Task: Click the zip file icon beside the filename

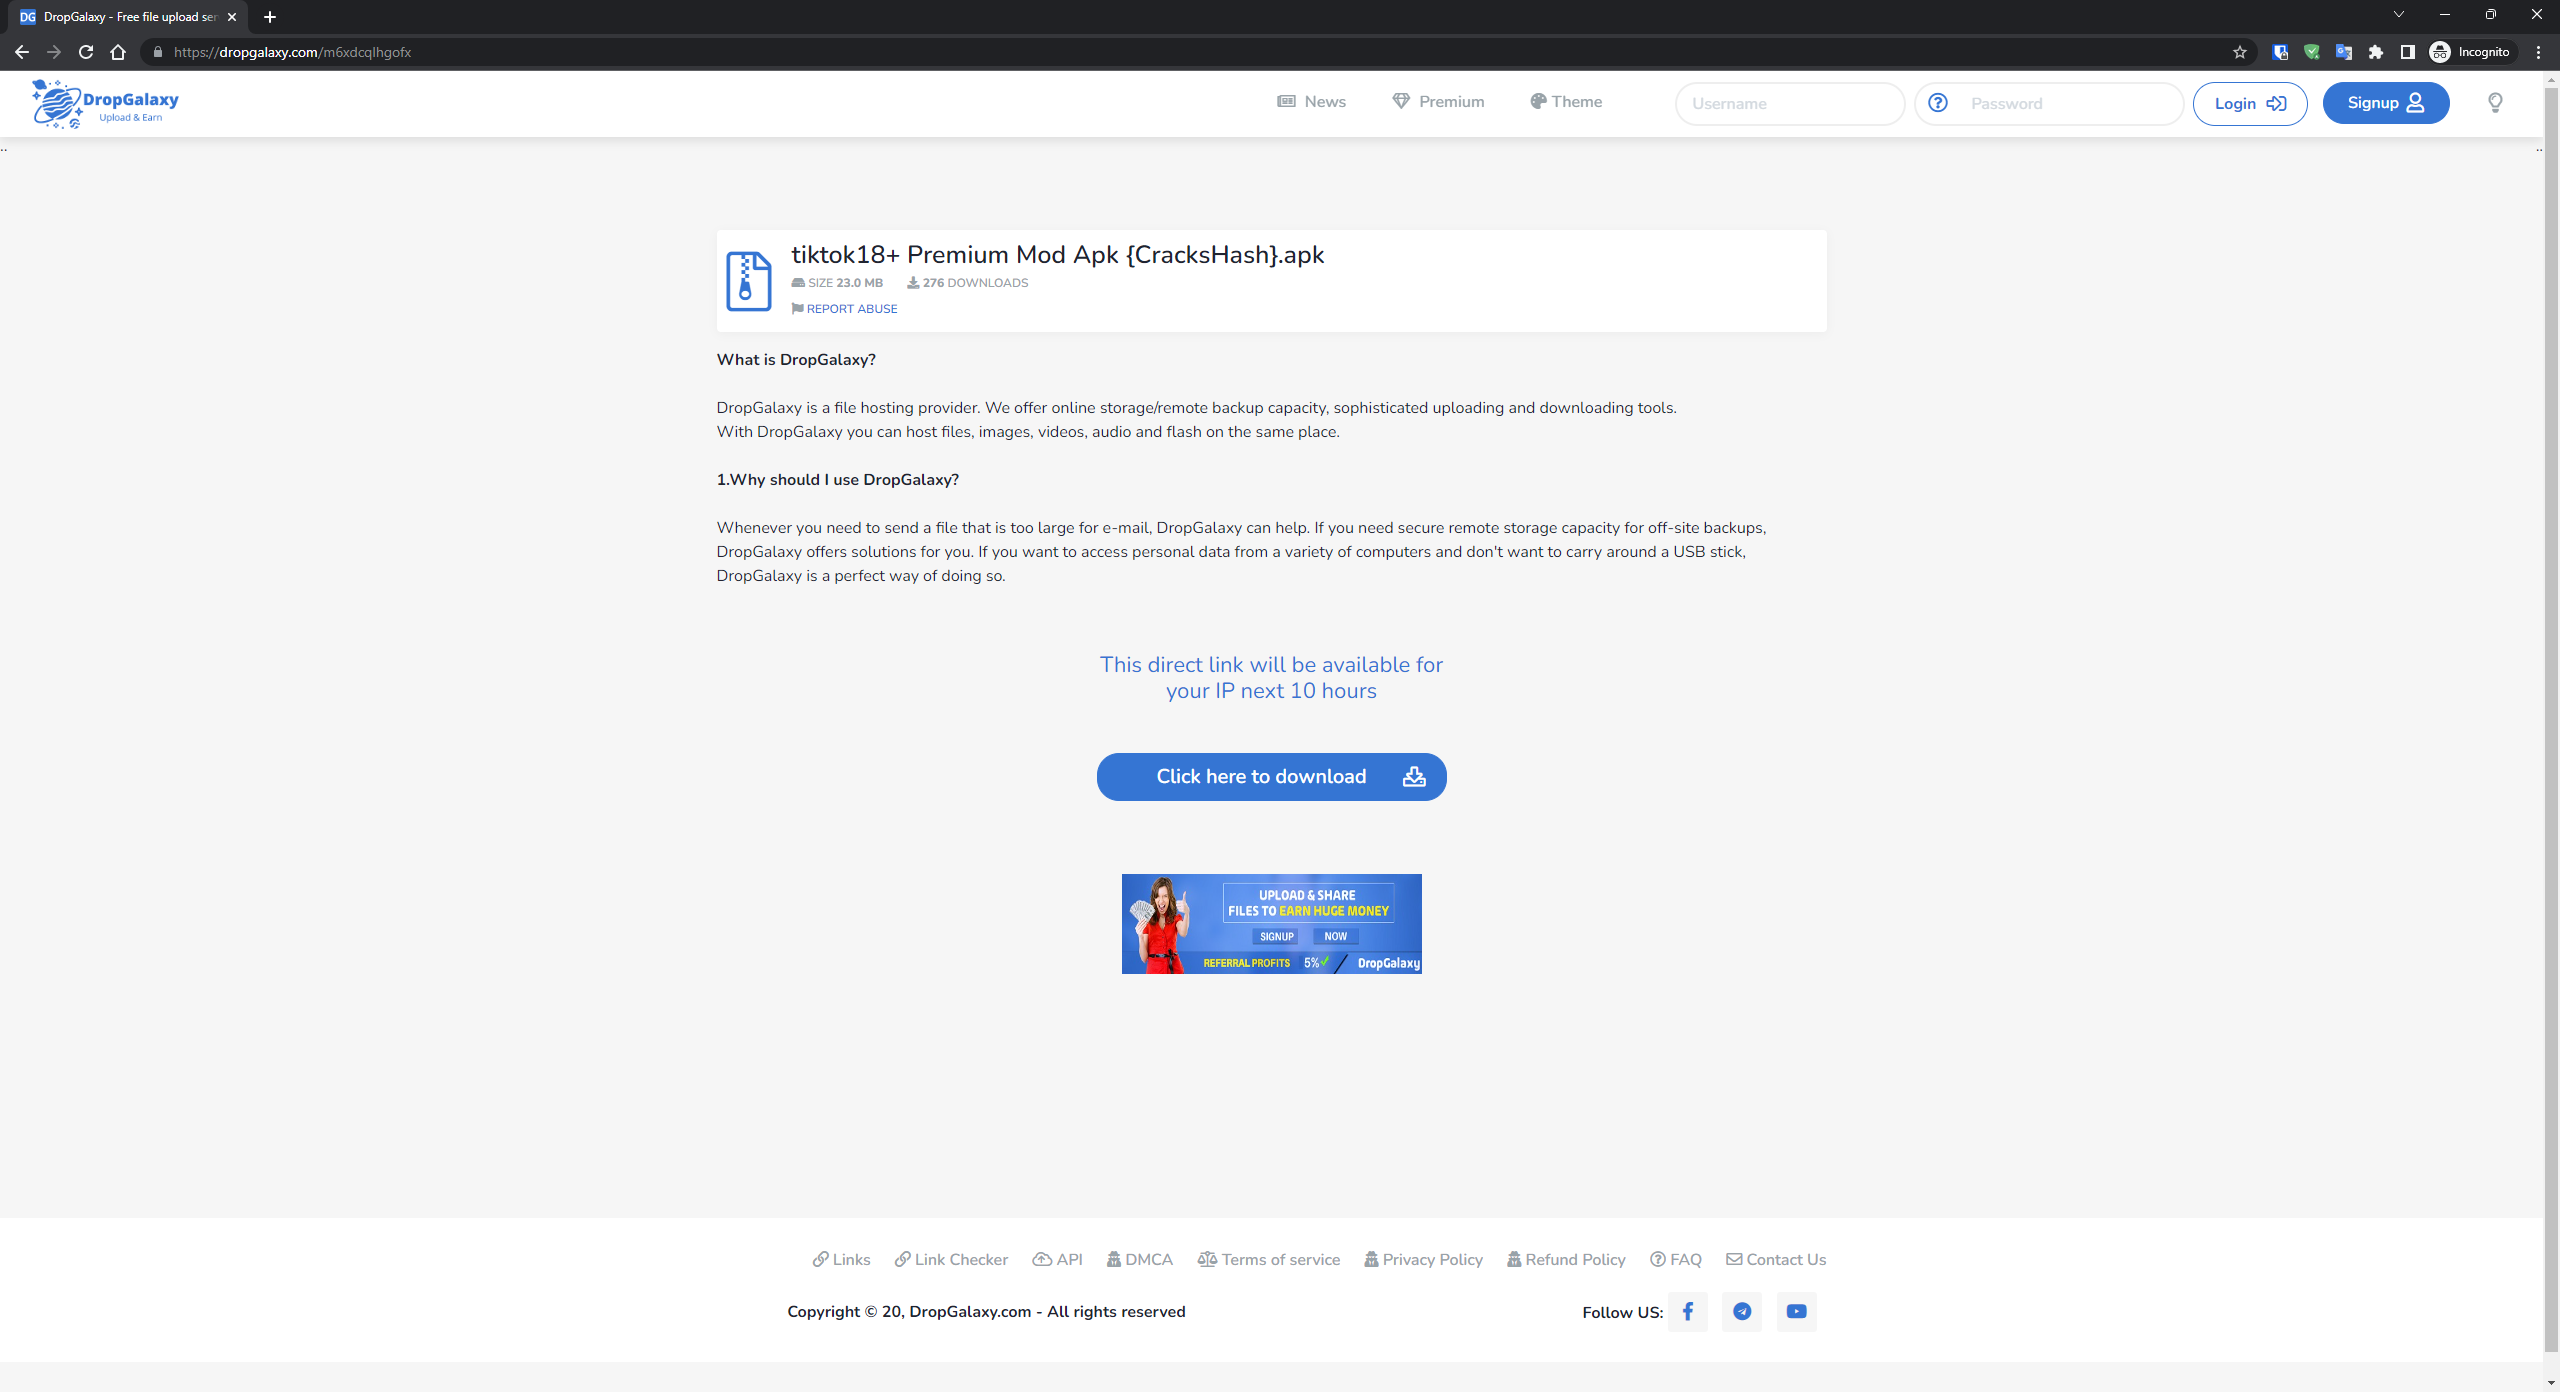Action: (x=747, y=281)
